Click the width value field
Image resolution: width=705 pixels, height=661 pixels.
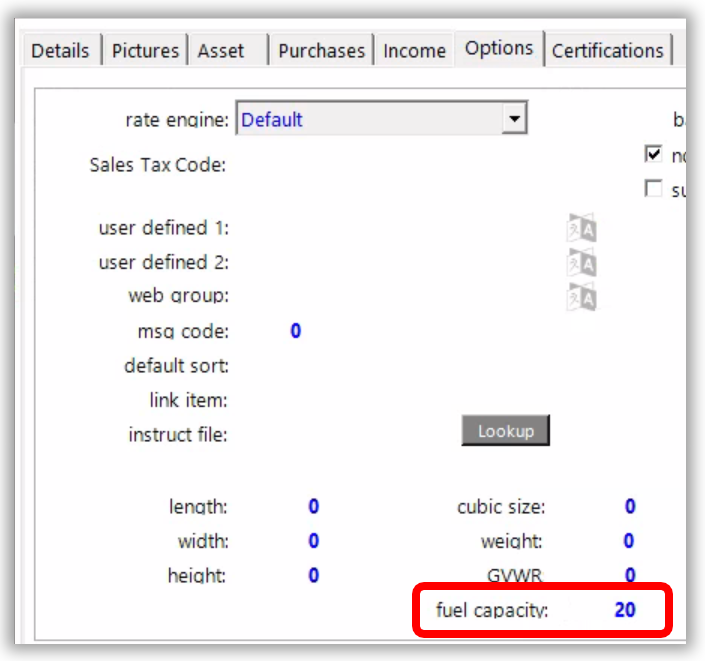[313, 541]
